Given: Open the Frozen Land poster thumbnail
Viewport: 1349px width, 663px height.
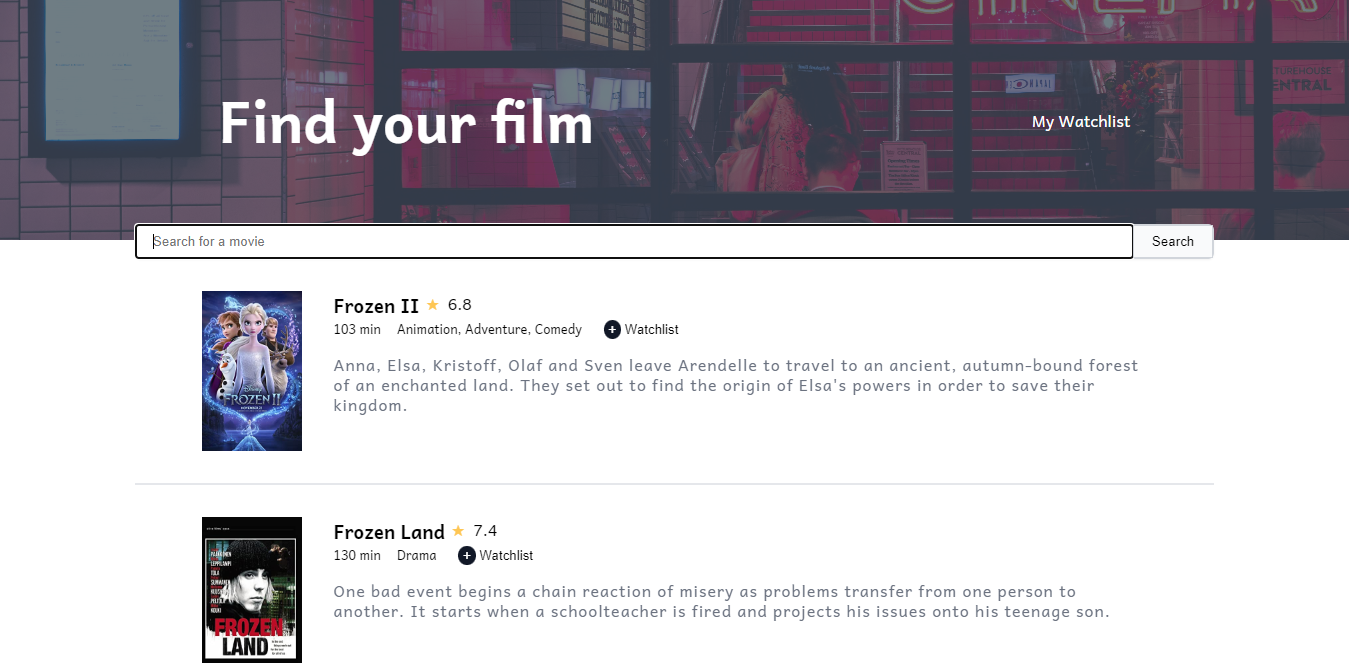Looking at the screenshot, I should (x=252, y=590).
